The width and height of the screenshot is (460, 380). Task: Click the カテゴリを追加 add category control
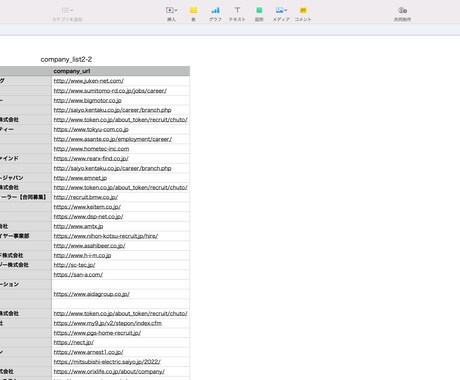pos(67,14)
